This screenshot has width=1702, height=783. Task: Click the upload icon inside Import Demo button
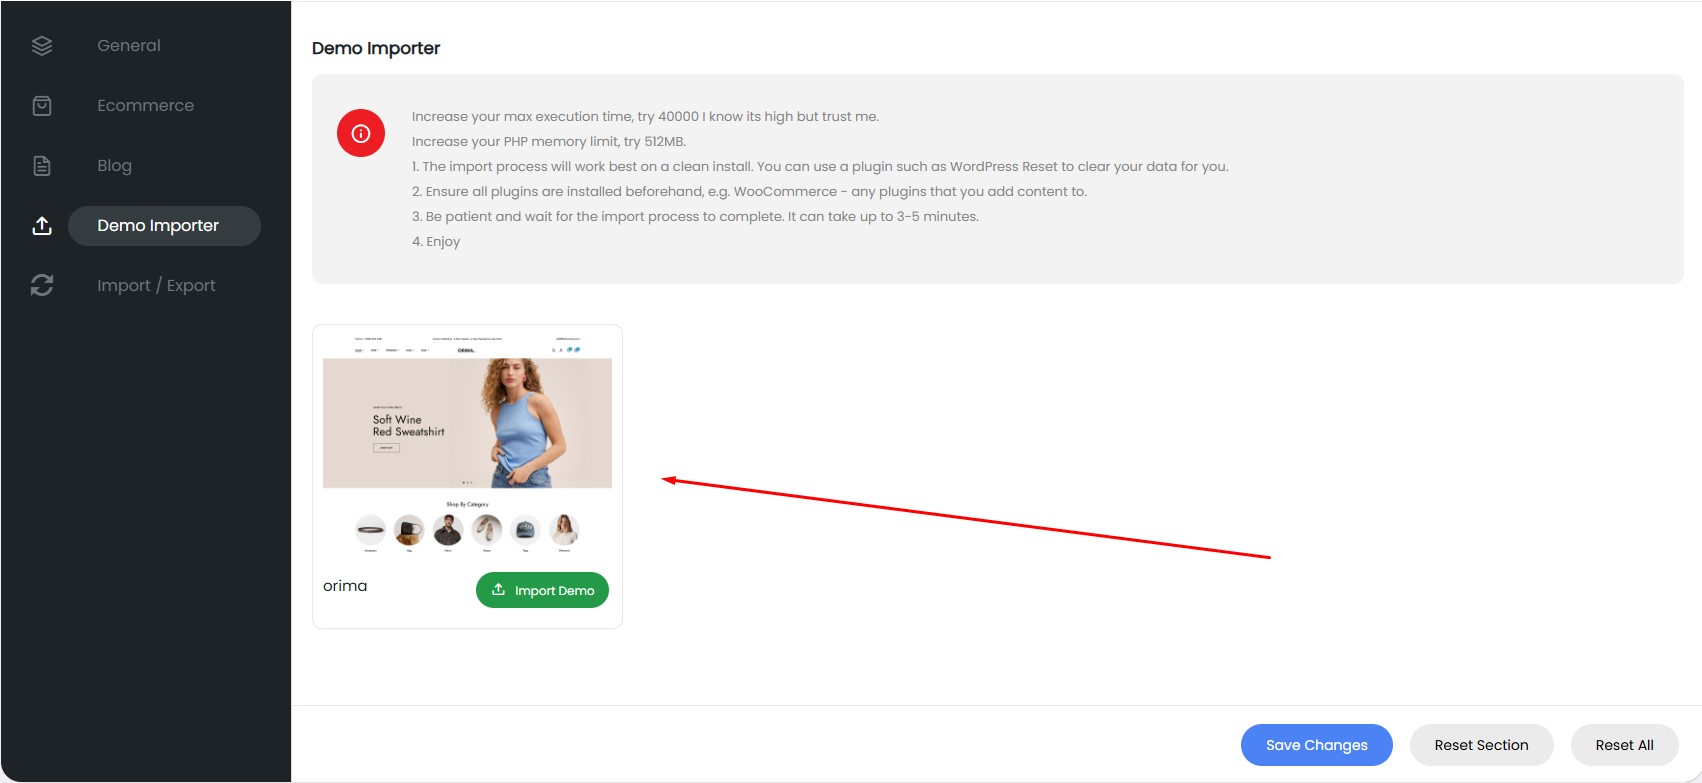(498, 590)
